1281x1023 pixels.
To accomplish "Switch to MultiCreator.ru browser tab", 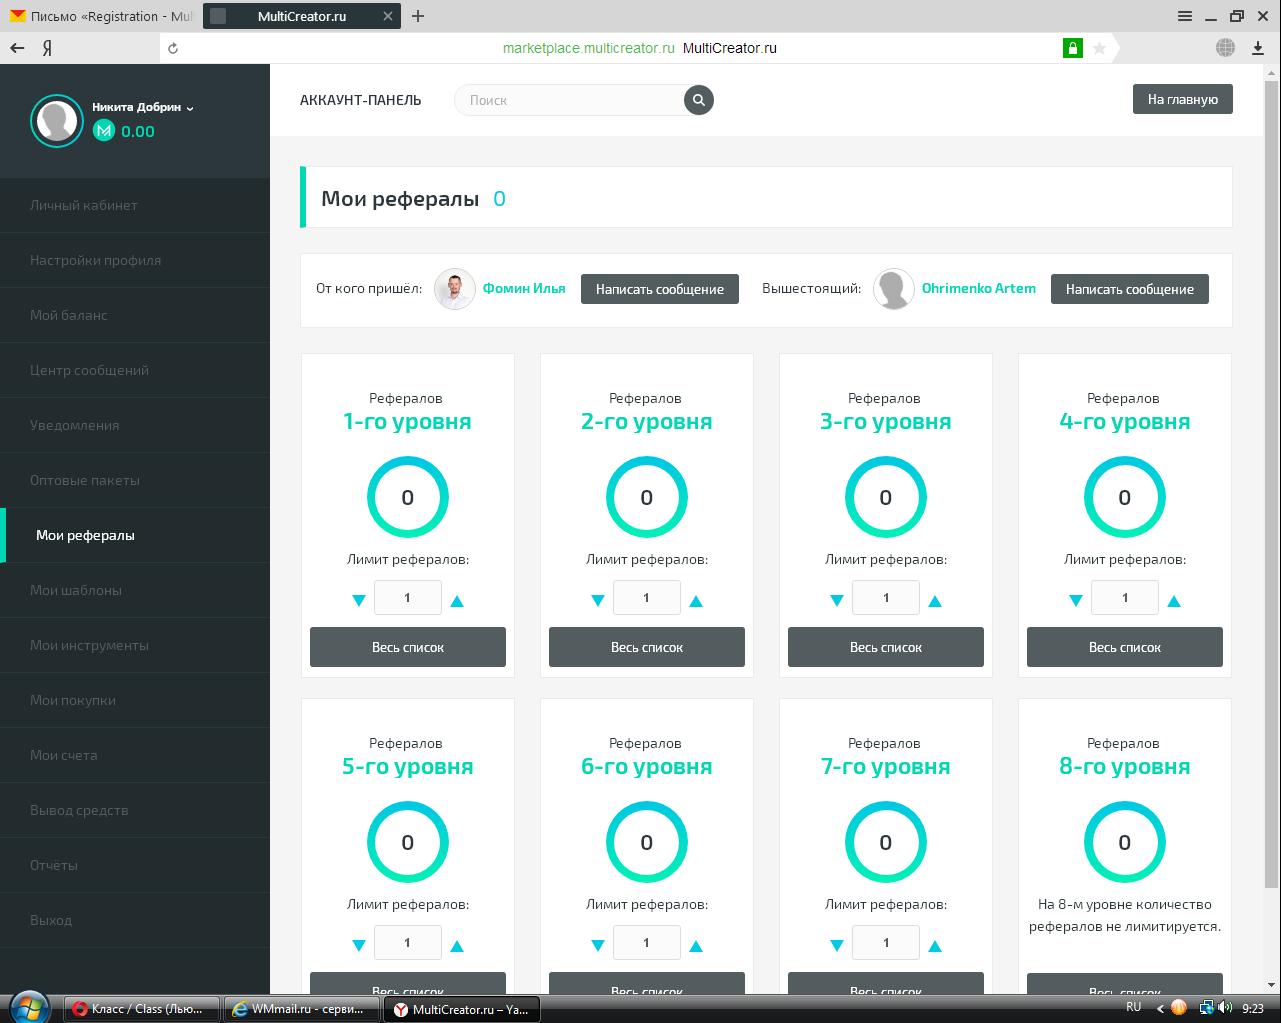I will coord(302,16).
